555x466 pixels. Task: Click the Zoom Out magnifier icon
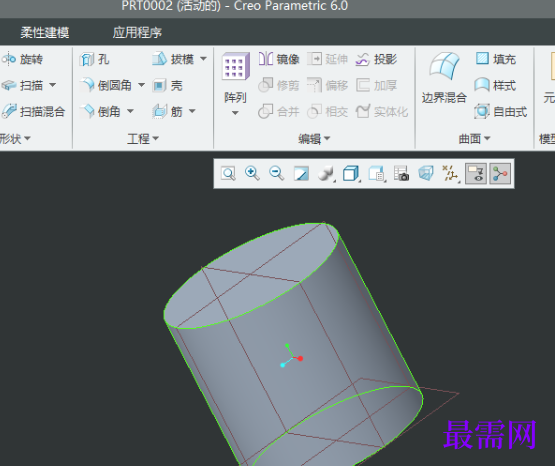click(276, 173)
